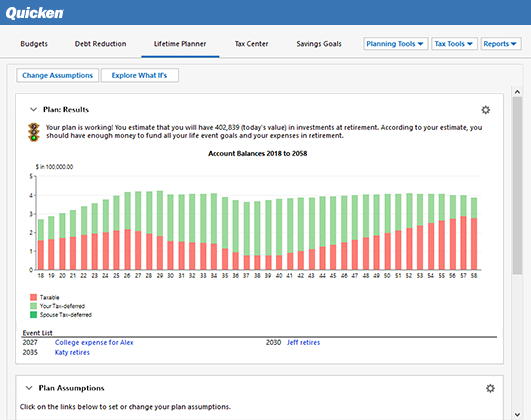
Task: Open the Planning Tools dropdown
Action: 396,44
